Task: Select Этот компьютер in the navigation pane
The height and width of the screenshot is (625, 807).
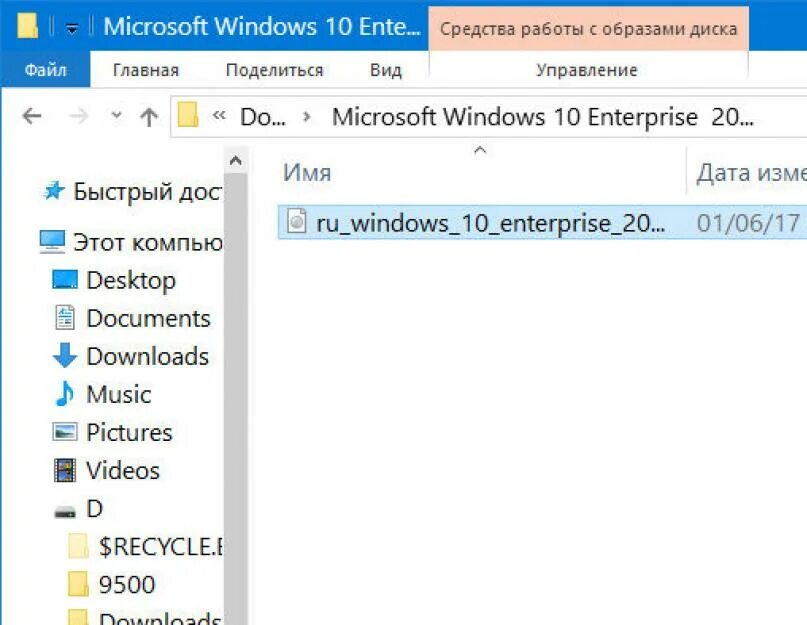Action: click(x=148, y=242)
